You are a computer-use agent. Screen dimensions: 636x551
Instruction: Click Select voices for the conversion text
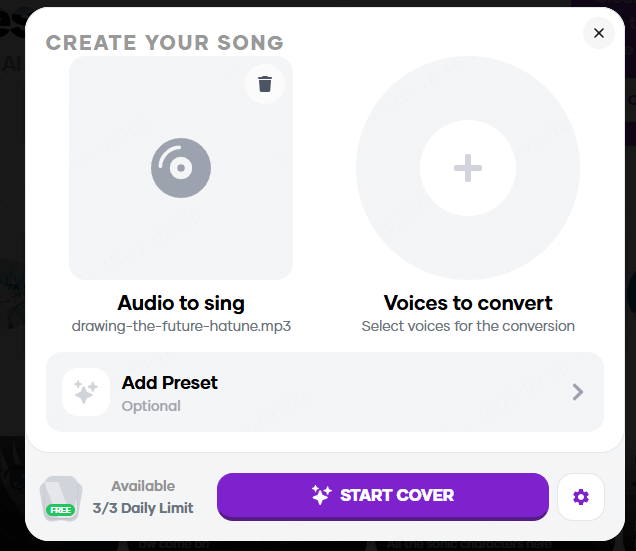click(x=468, y=326)
